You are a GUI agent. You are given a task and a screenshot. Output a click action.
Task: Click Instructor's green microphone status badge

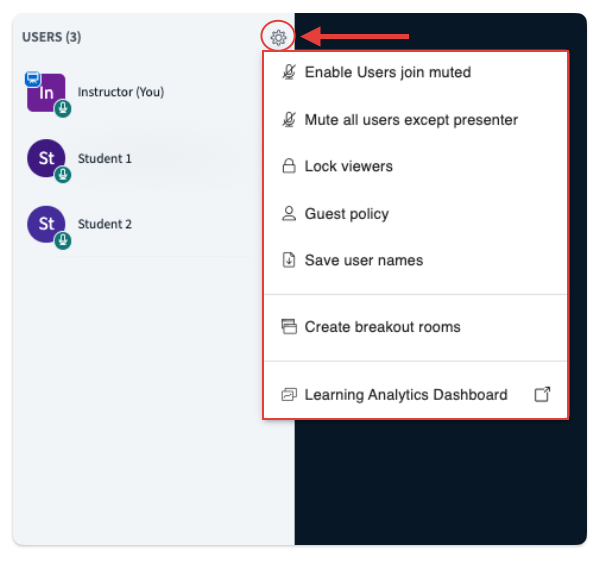pos(63,109)
